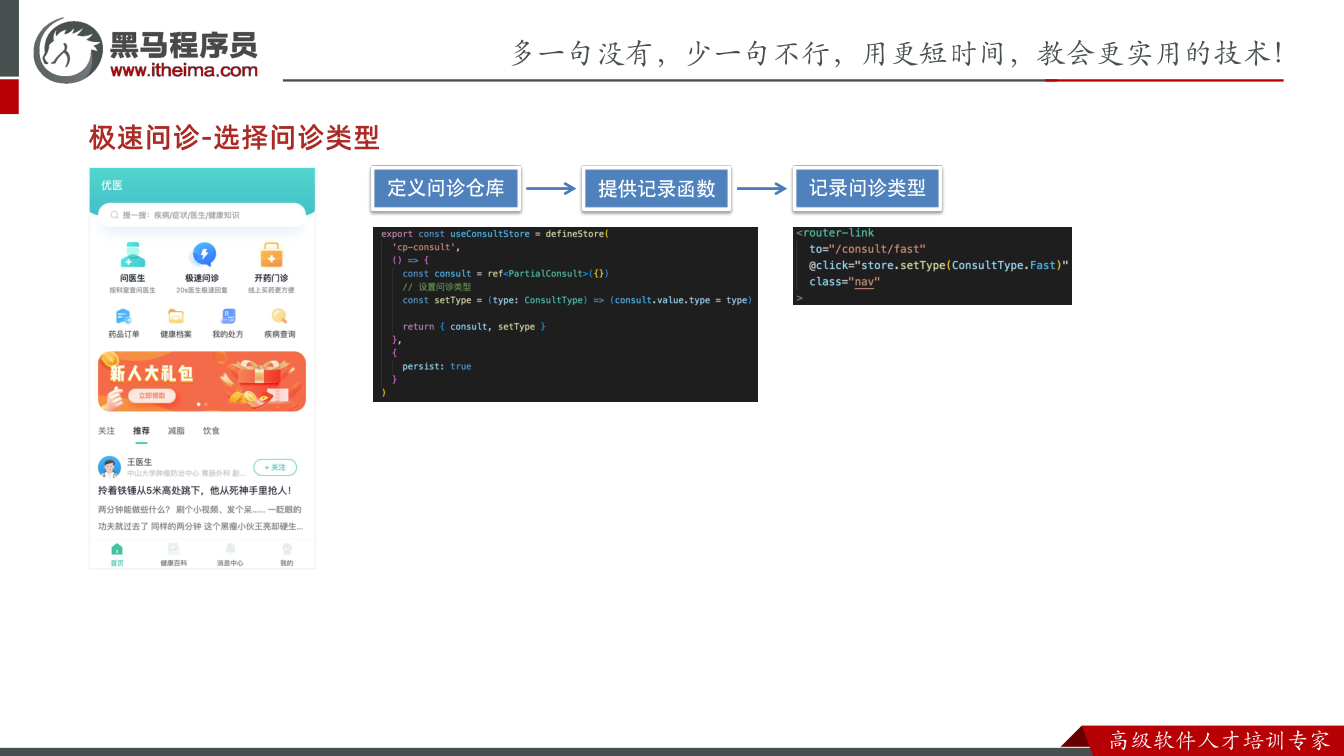
Task: Open 疾病查询 magnifier icon
Action: click(280, 316)
